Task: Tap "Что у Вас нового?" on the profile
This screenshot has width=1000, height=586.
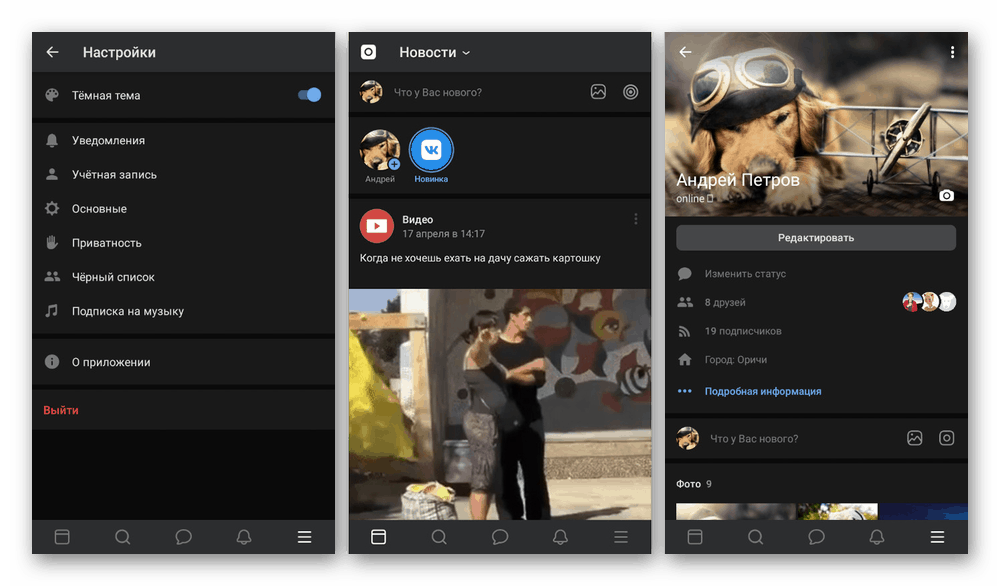Action: pyautogui.click(x=754, y=439)
